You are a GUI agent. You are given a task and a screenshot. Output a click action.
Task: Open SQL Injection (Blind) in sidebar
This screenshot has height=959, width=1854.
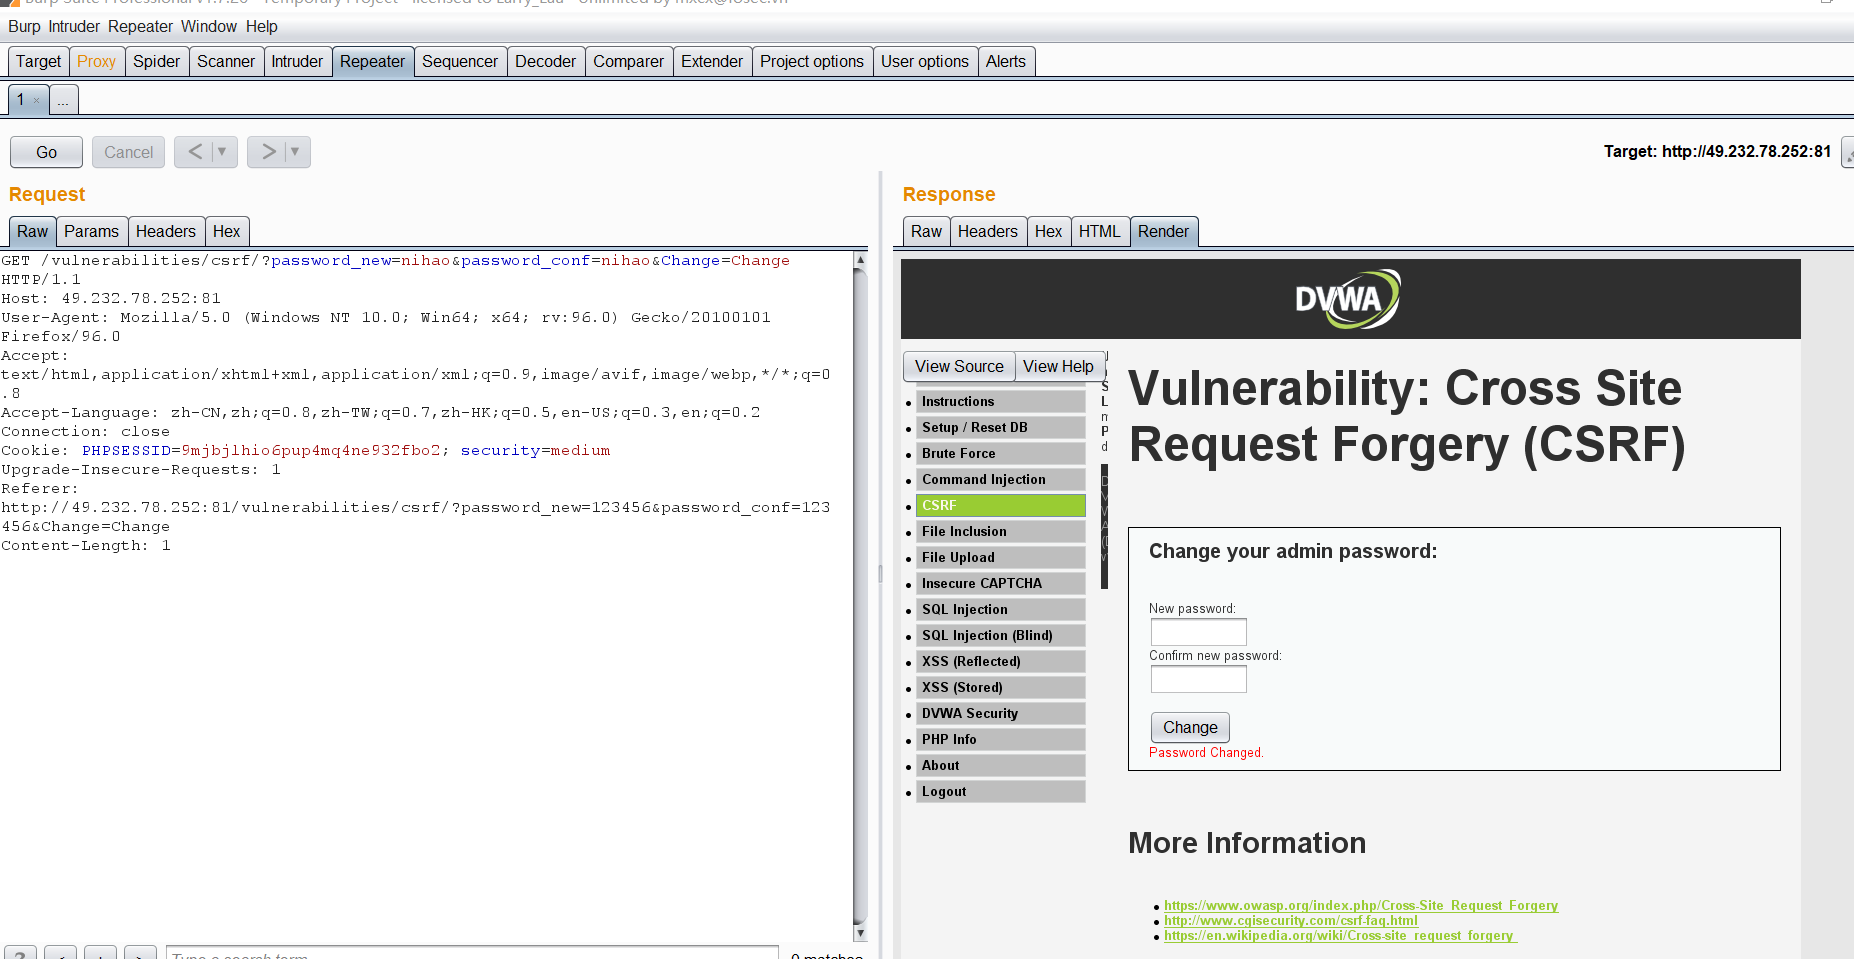point(1000,635)
